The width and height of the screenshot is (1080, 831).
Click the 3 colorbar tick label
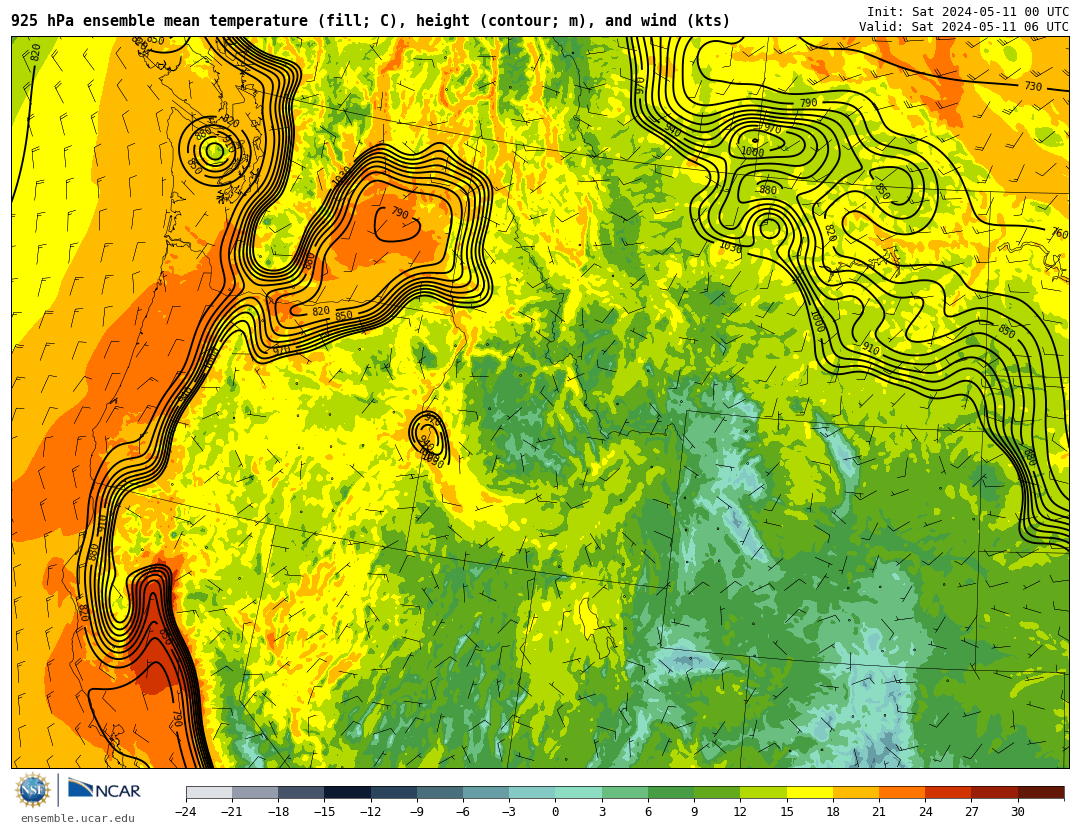point(602,812)
